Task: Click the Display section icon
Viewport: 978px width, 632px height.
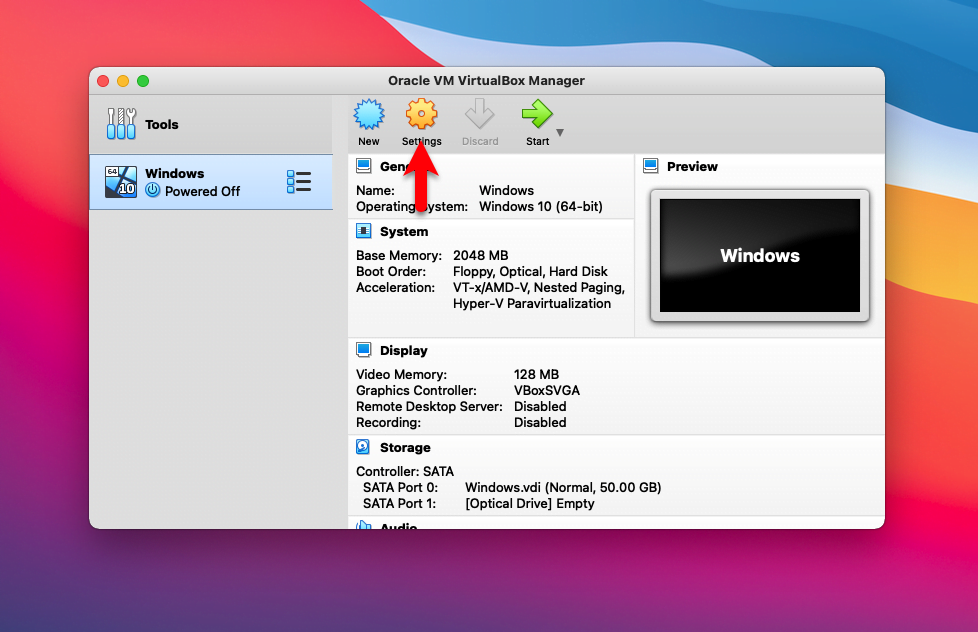Action: (363, 350)
